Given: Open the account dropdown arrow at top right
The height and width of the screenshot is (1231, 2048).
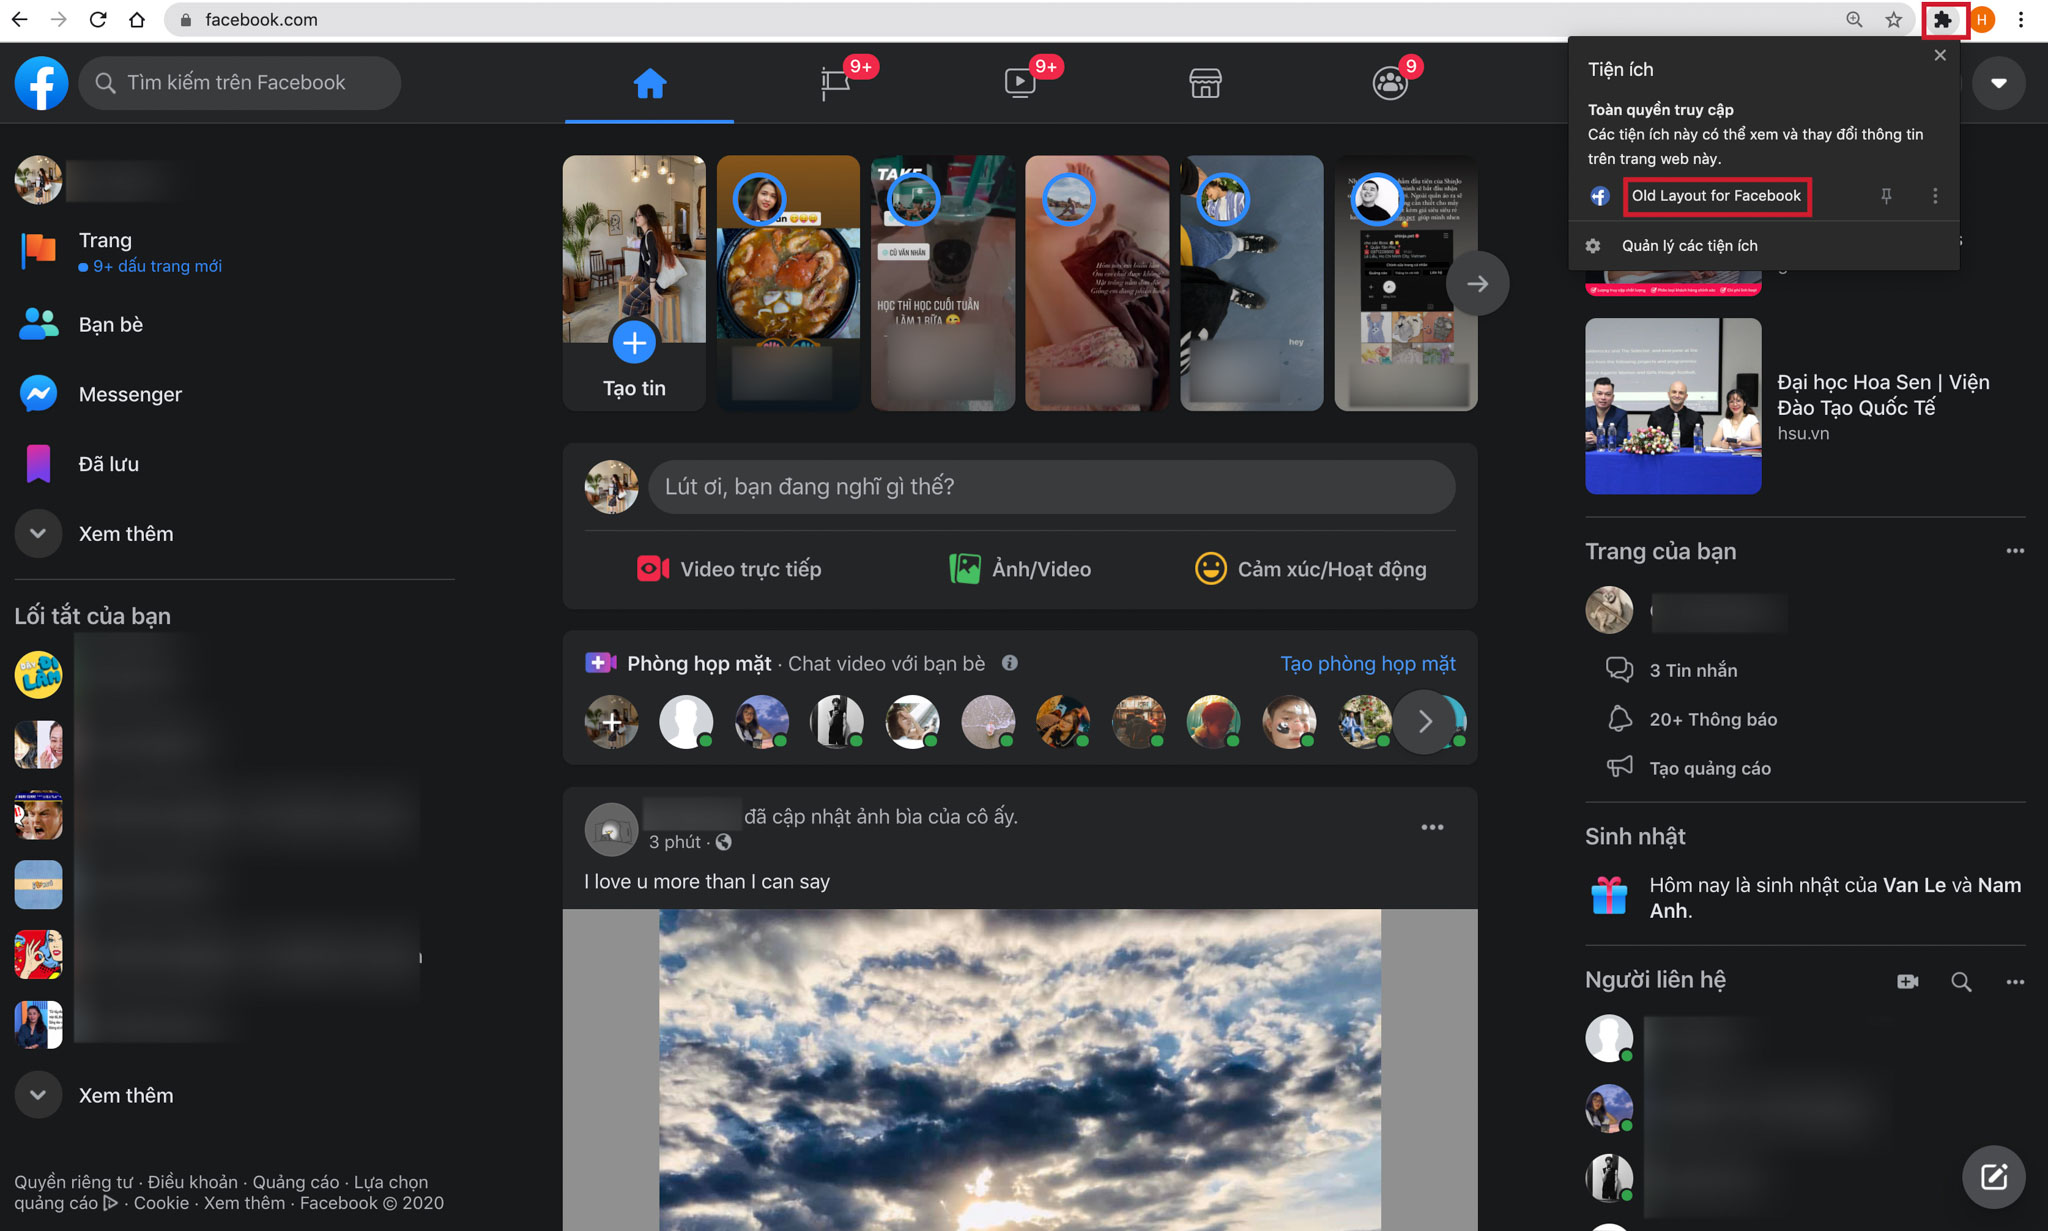Looking at the screenshot, I should [x=1999, y=83].
